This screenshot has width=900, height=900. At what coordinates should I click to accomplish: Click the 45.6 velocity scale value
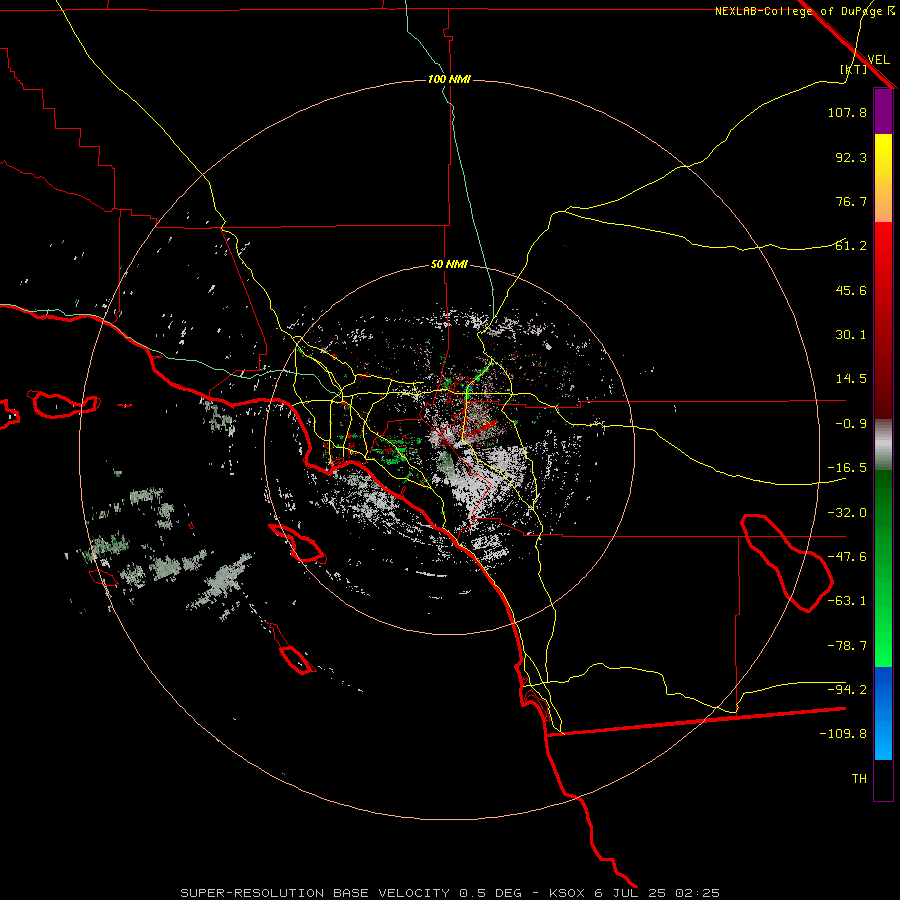pos(851,290)
